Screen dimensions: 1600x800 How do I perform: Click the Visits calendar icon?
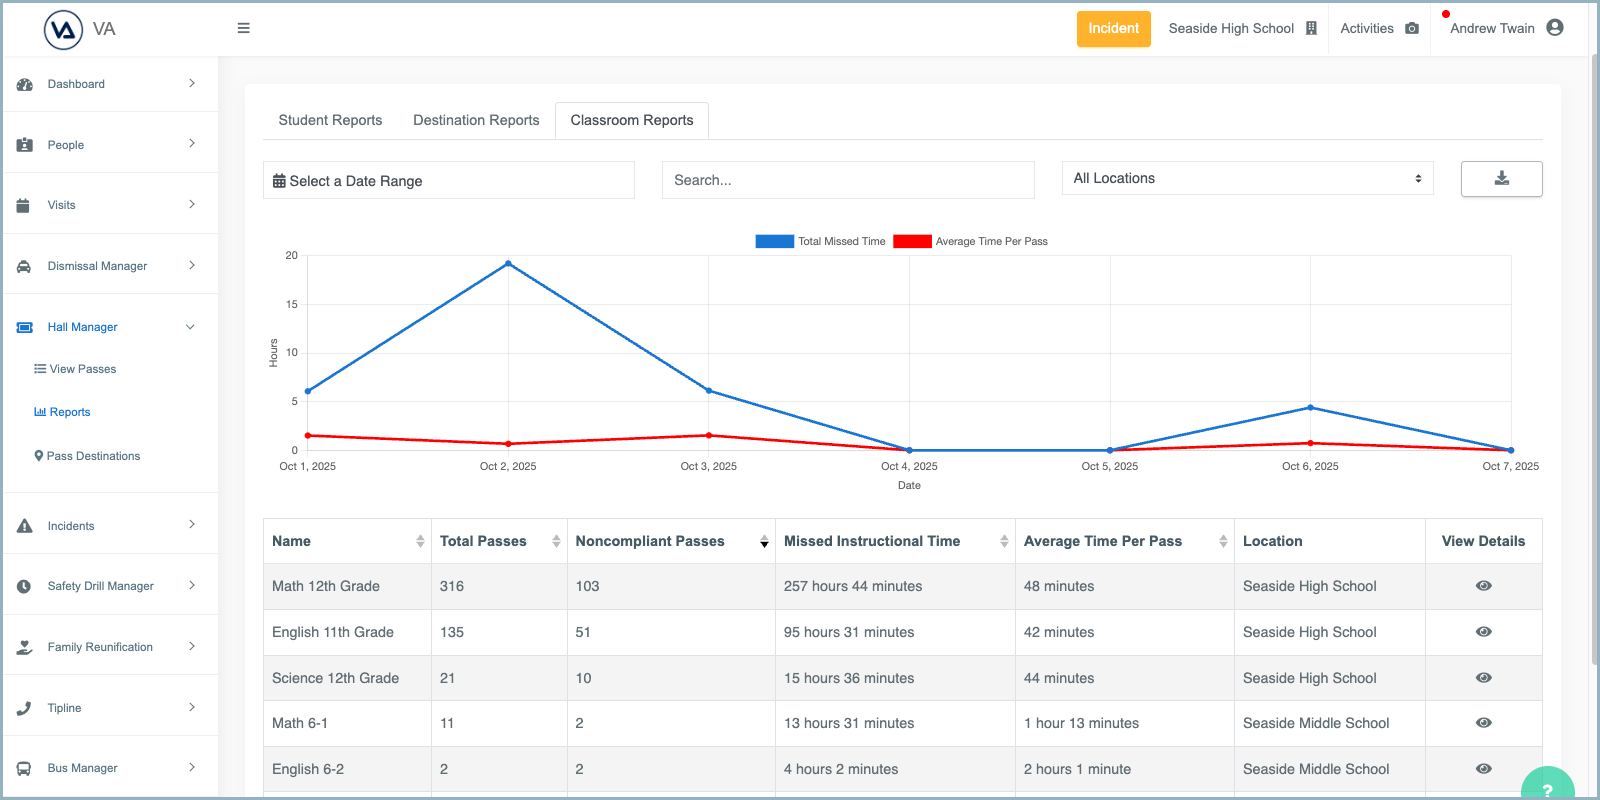coord(23,205)
